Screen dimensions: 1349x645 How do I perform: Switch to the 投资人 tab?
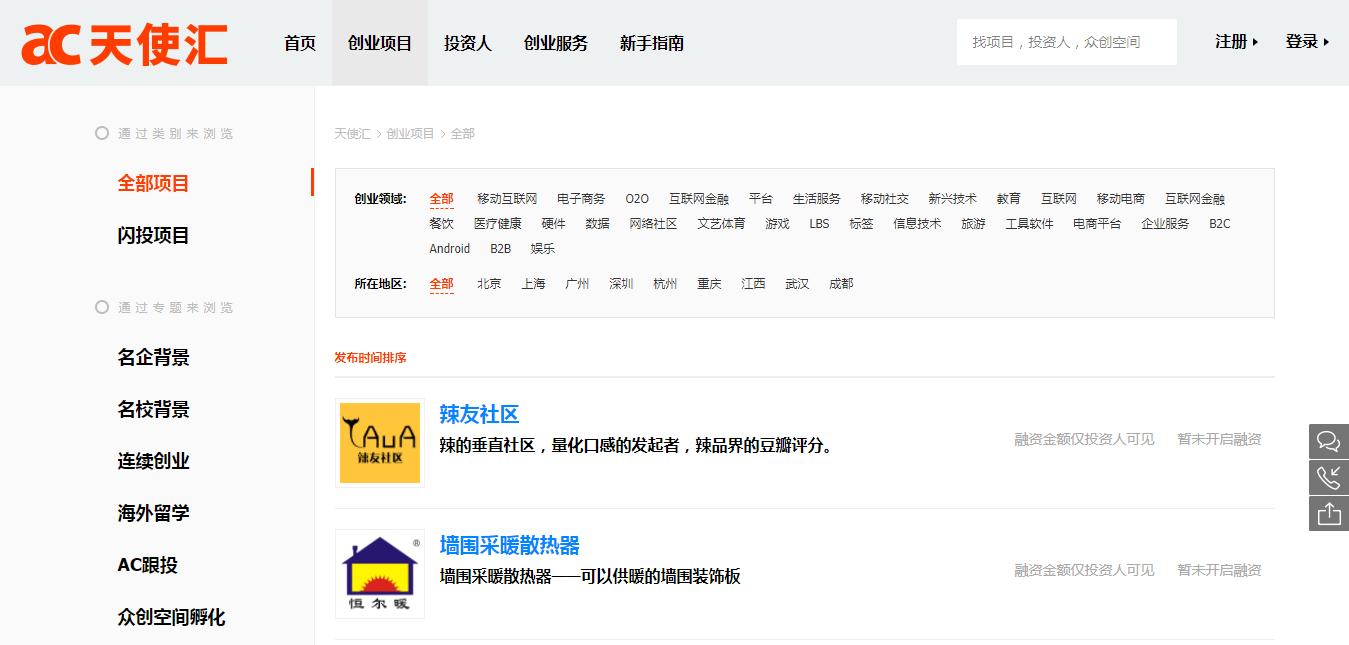(x=467, y=43)
